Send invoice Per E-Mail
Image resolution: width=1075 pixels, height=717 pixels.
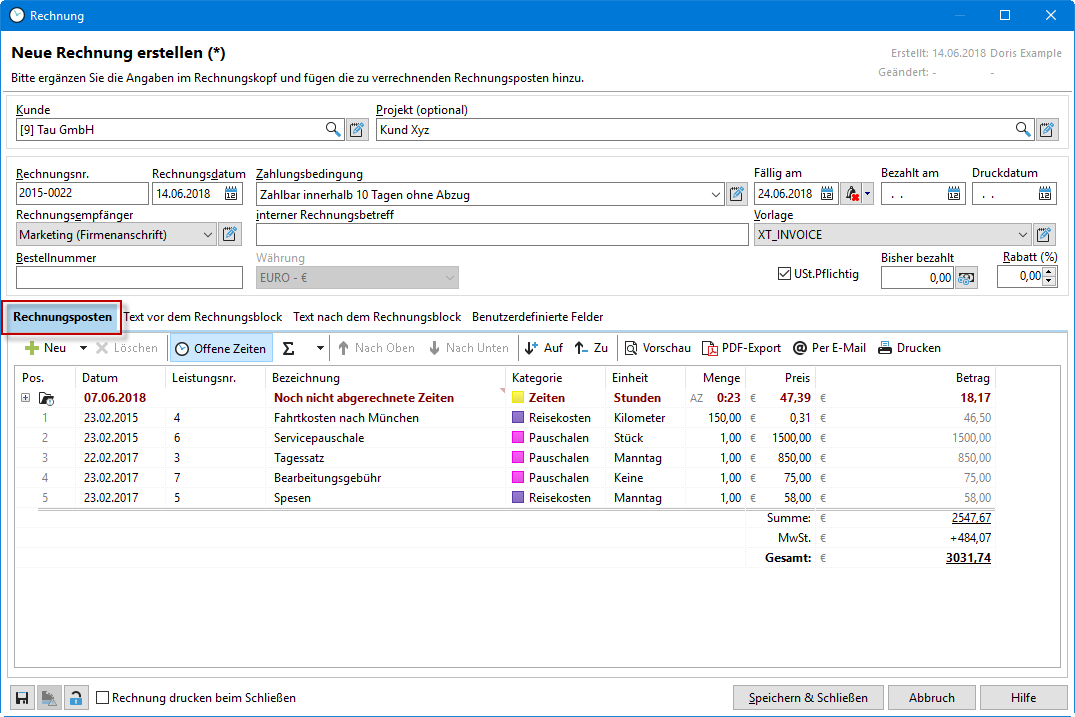[829, 348]
